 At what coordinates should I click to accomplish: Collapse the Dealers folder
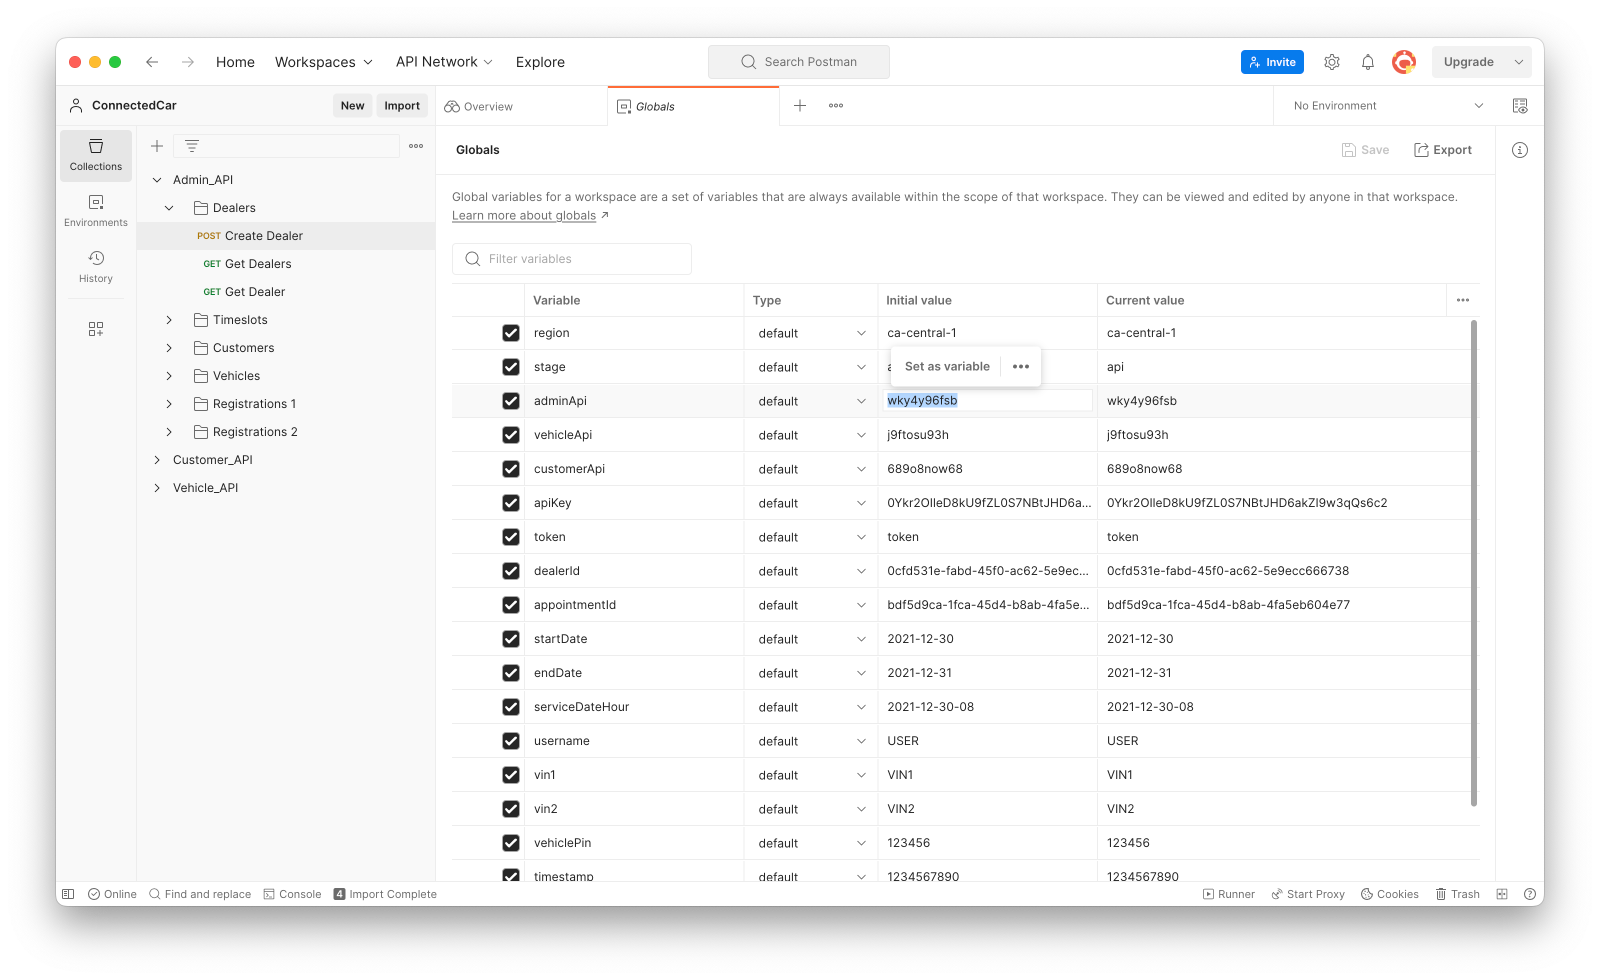pyautogui.click(x=169, y=208)
